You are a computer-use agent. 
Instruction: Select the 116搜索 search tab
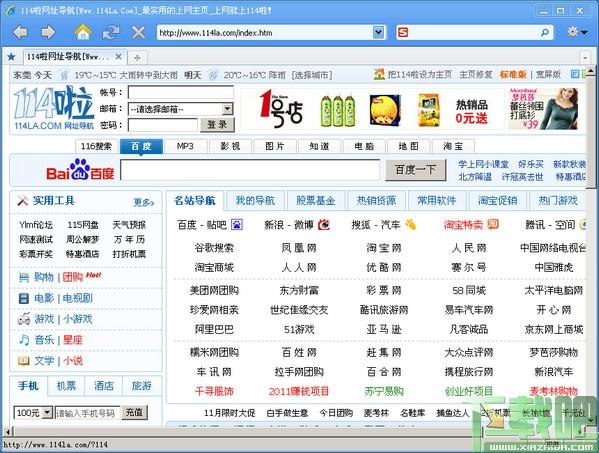coord(96,146)
